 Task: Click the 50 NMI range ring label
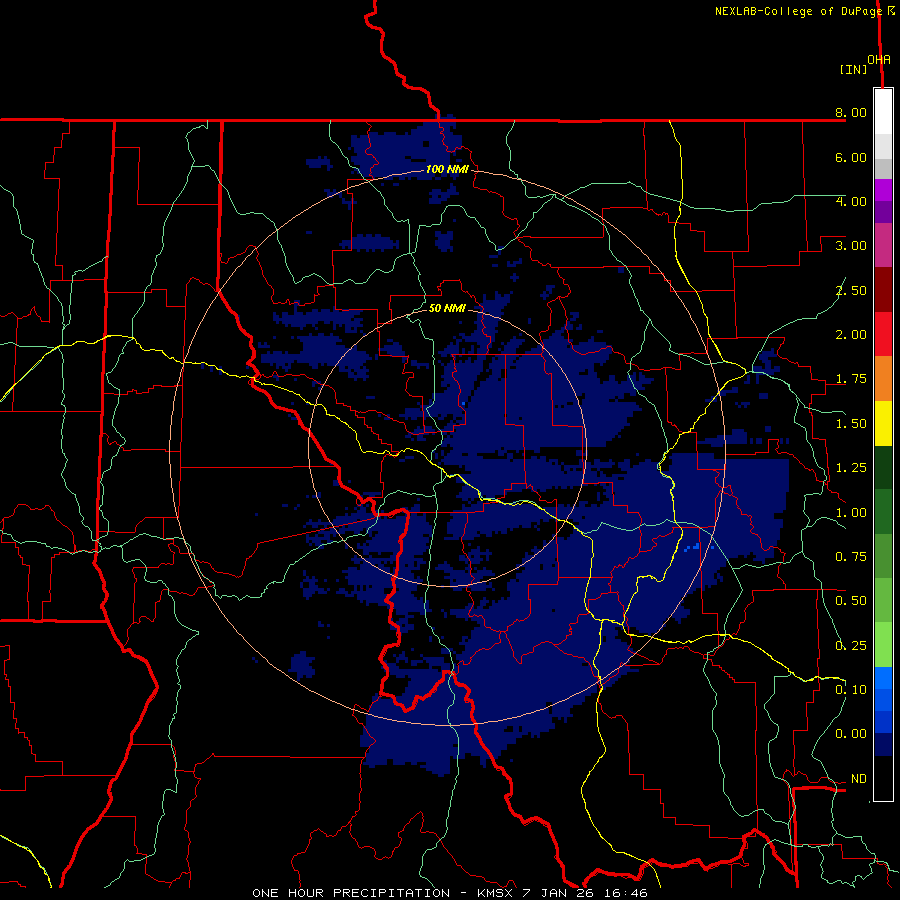pos(447,308)
